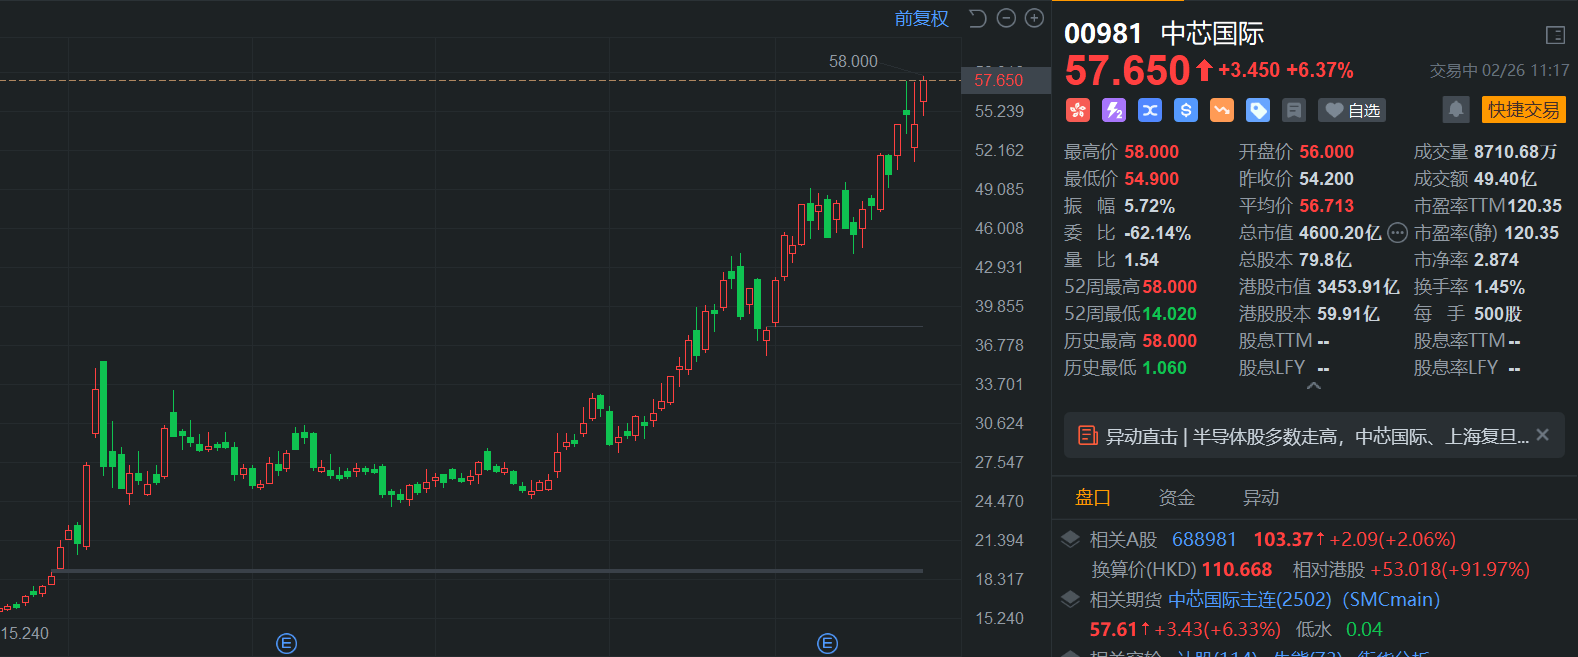Open the gray notes bookmark icon
Screen dimensions: 1578x657
1294,110
